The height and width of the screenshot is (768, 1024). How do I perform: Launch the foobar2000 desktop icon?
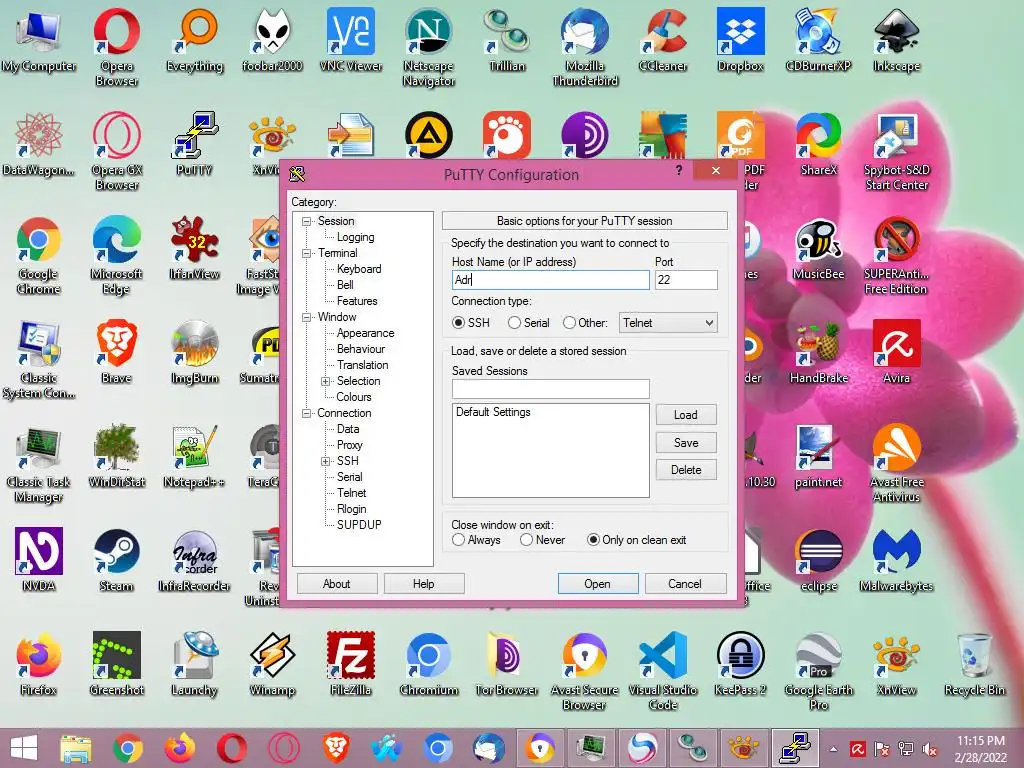(272, 39)
